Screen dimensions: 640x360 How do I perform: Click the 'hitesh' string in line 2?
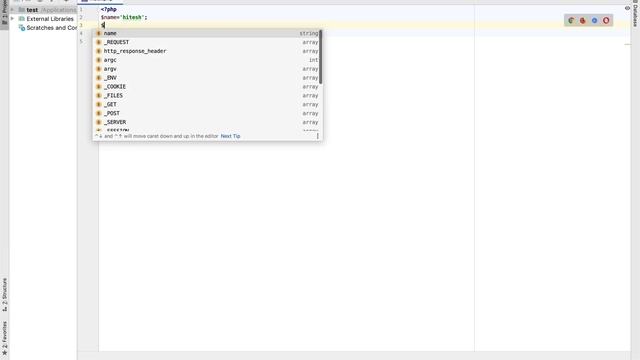(x=132, y=18)
